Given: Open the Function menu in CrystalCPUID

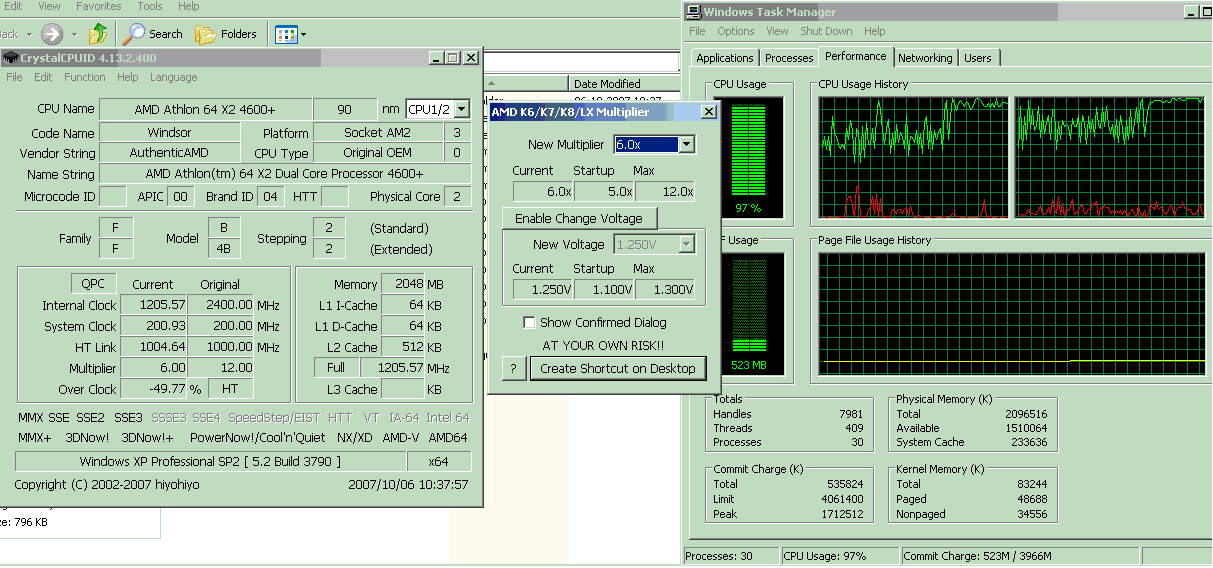Looking at the screenshot, I should point(85,77).
